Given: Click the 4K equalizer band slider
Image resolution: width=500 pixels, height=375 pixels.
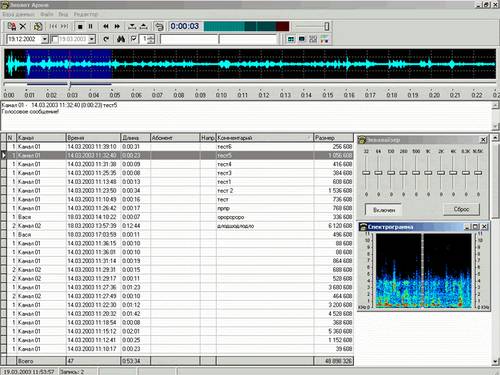Looking at the screenshot, I should (x=453, y=173).
